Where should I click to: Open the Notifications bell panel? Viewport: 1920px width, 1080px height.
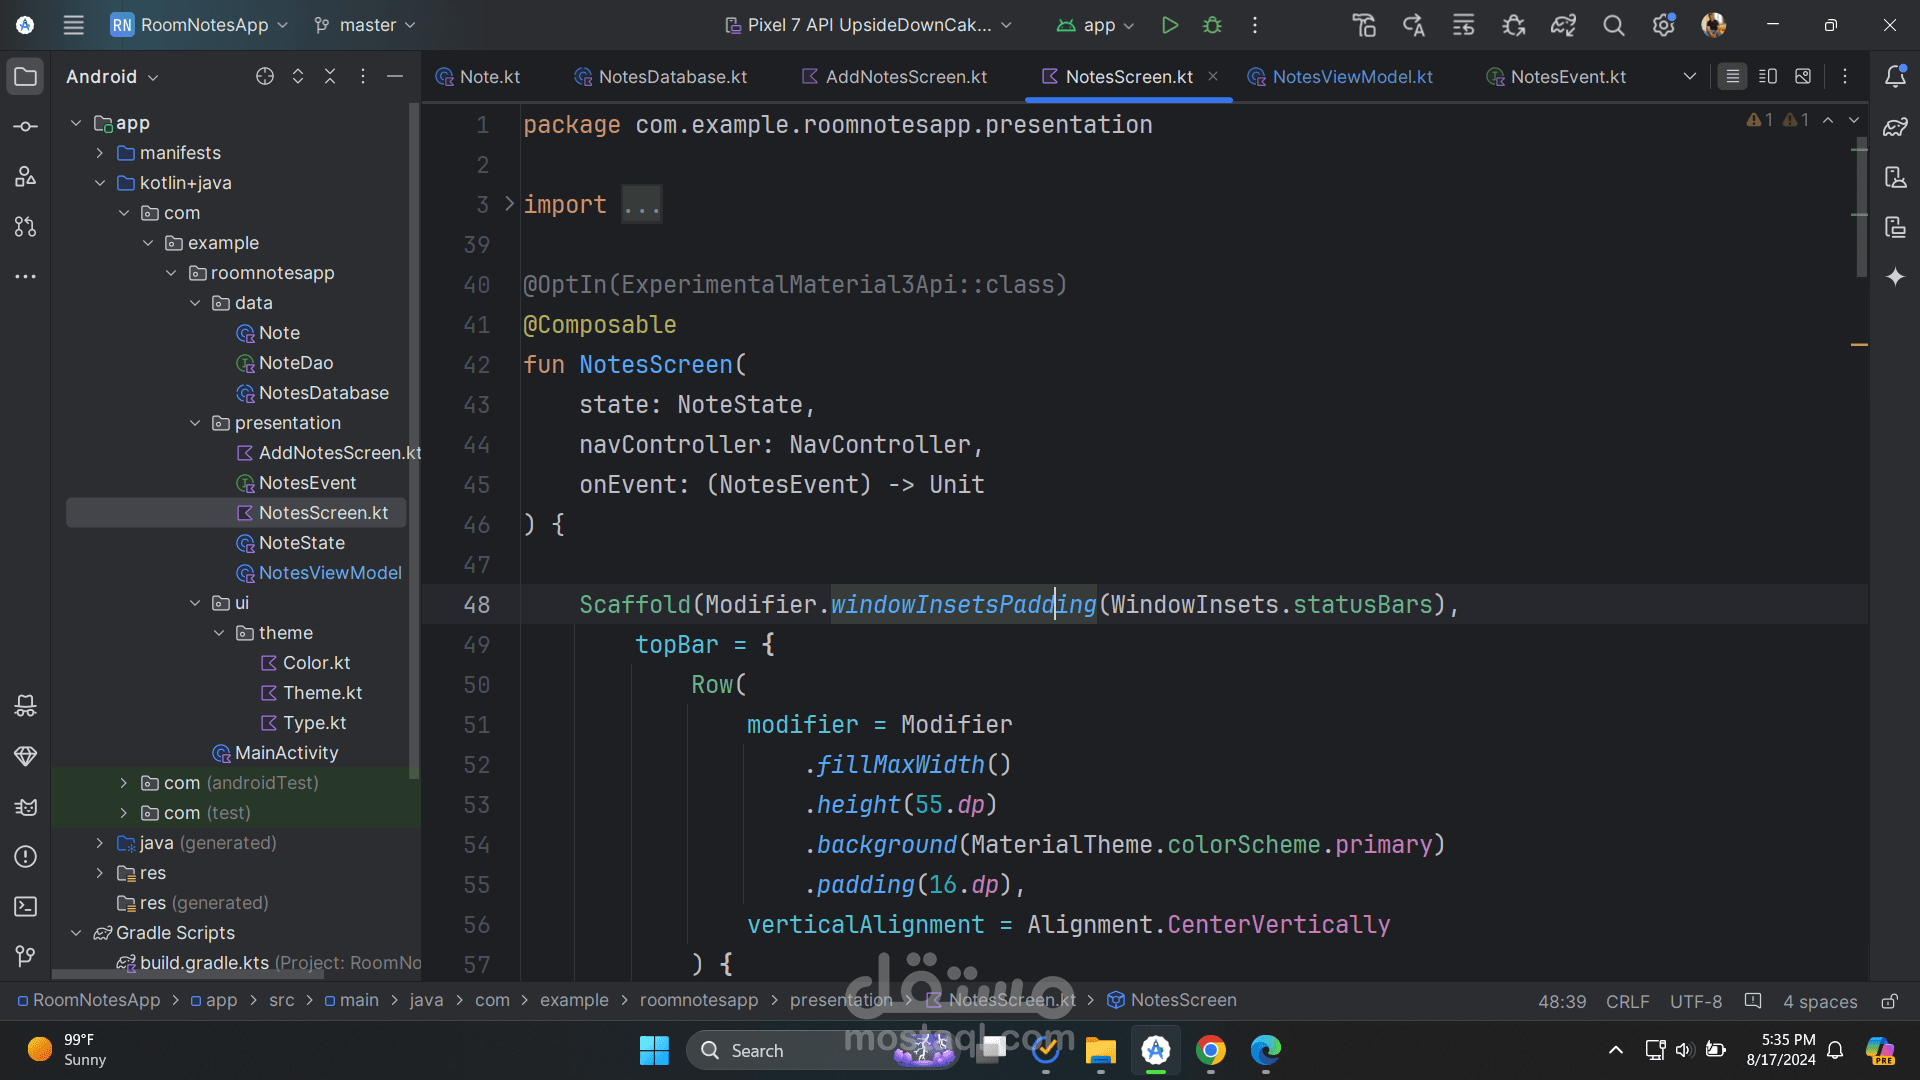click(1895, 77)
